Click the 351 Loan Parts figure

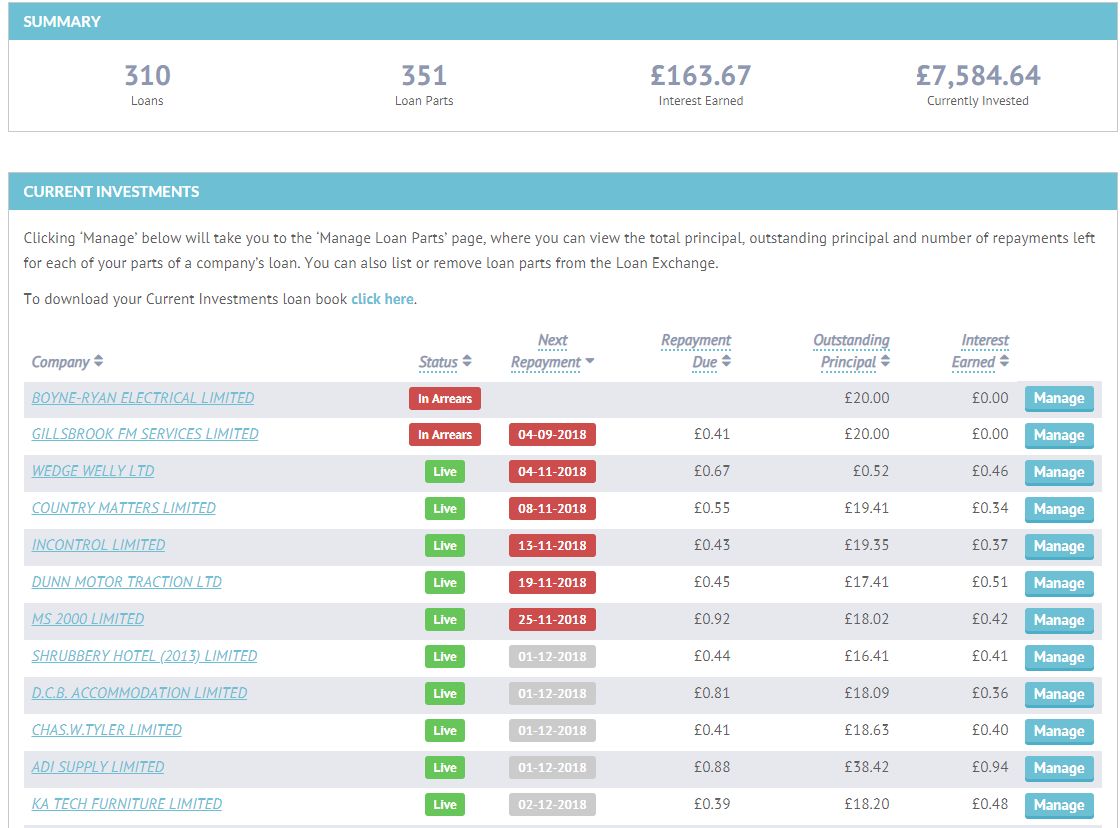click(424, 76)
